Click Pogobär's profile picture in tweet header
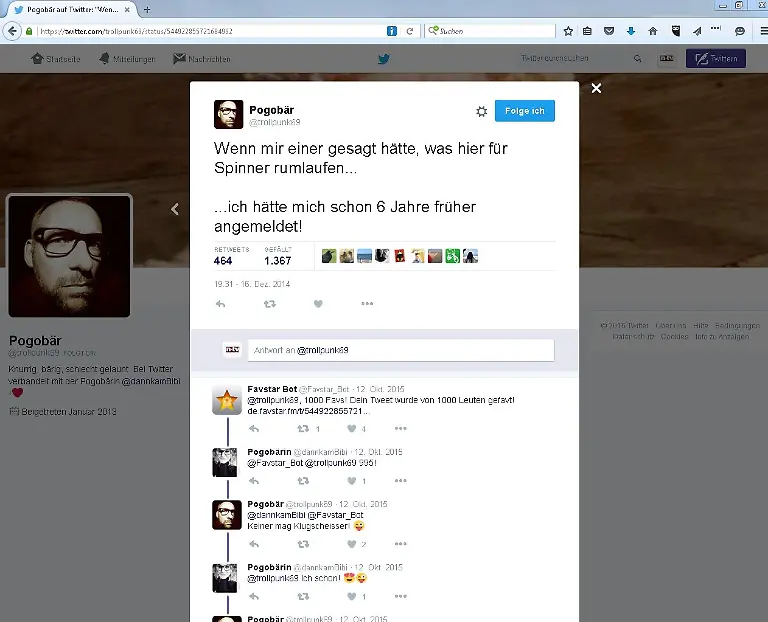This screenshot has width=768, height=622. (x=228, y=115)
